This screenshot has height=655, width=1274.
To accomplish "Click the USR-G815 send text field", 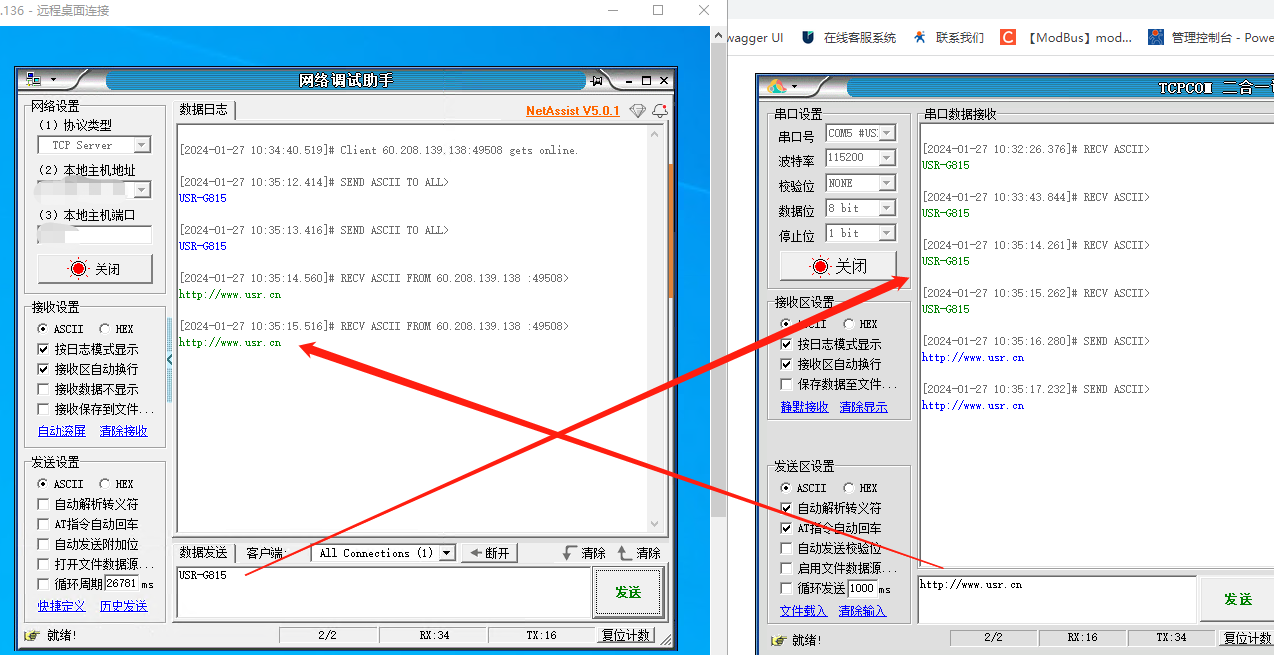I will tap(380, 592).
